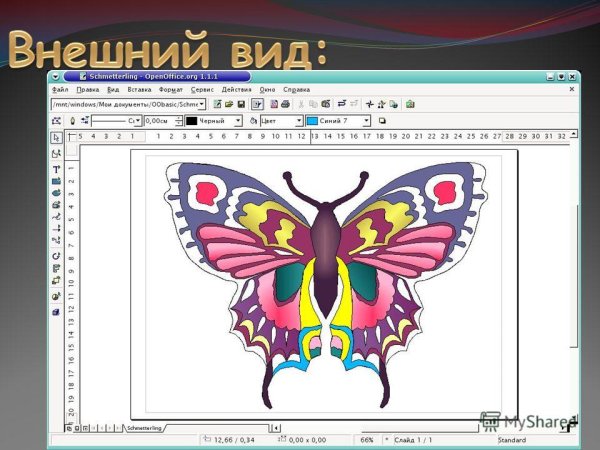Export directly as PDF icon
600x450 pixels.
point(274,104)
